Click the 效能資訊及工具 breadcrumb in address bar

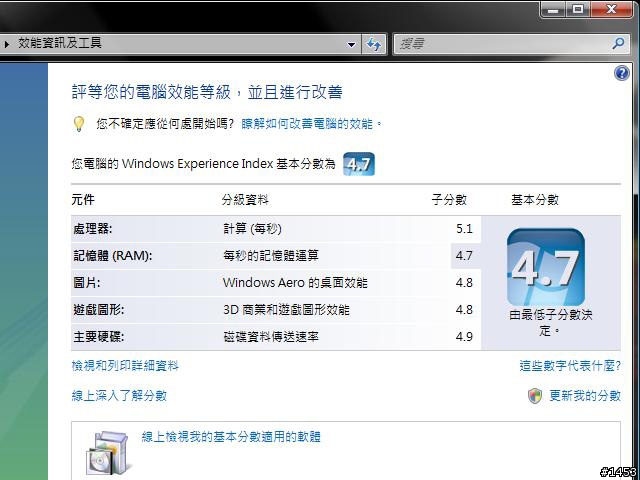click(x=60, y=42)
